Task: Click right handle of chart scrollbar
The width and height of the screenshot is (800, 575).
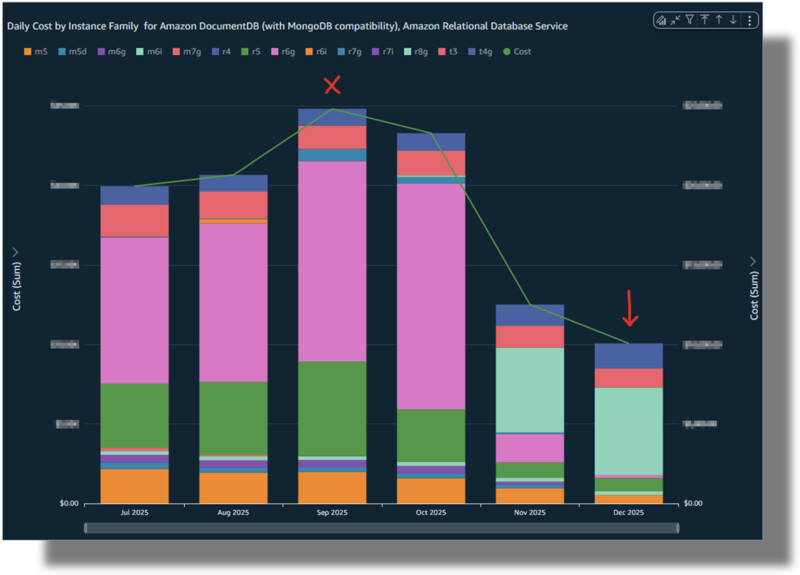Action: [x=678, y=528]
